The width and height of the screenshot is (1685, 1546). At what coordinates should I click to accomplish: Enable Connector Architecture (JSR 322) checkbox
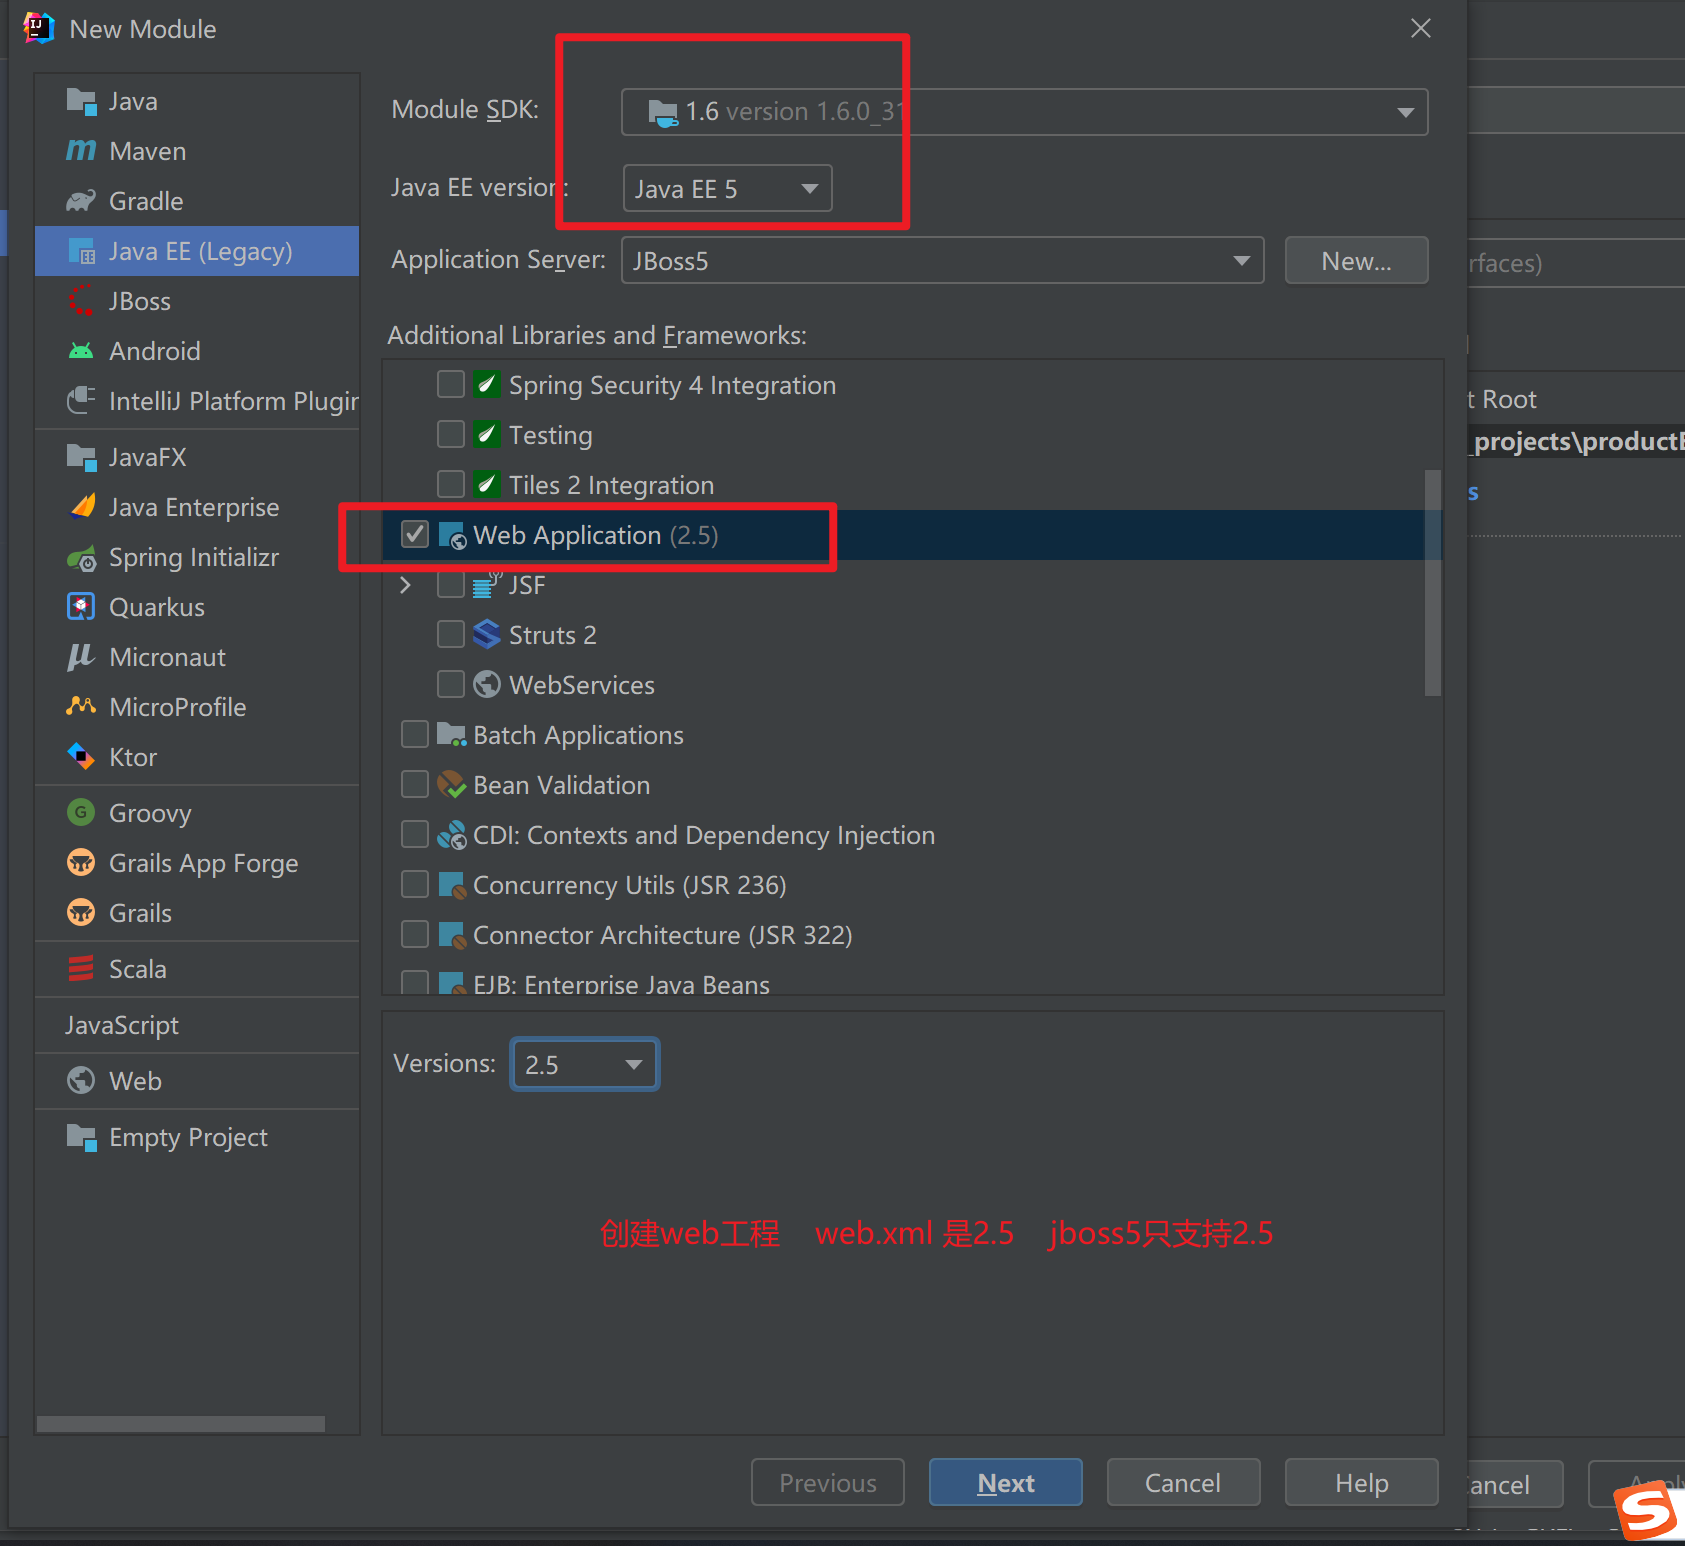pyautogui.click(x=415, y=935)
